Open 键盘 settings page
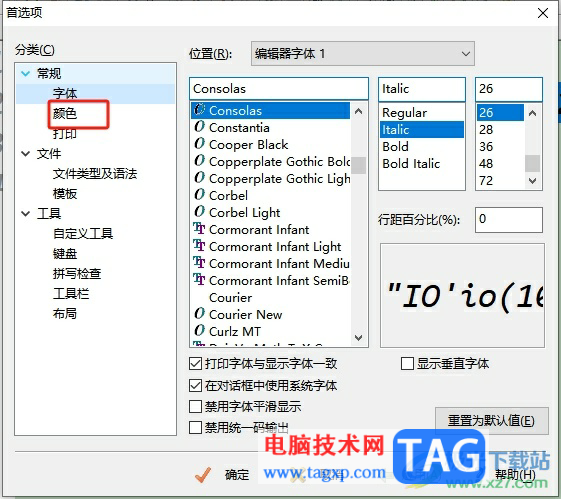 65,254
